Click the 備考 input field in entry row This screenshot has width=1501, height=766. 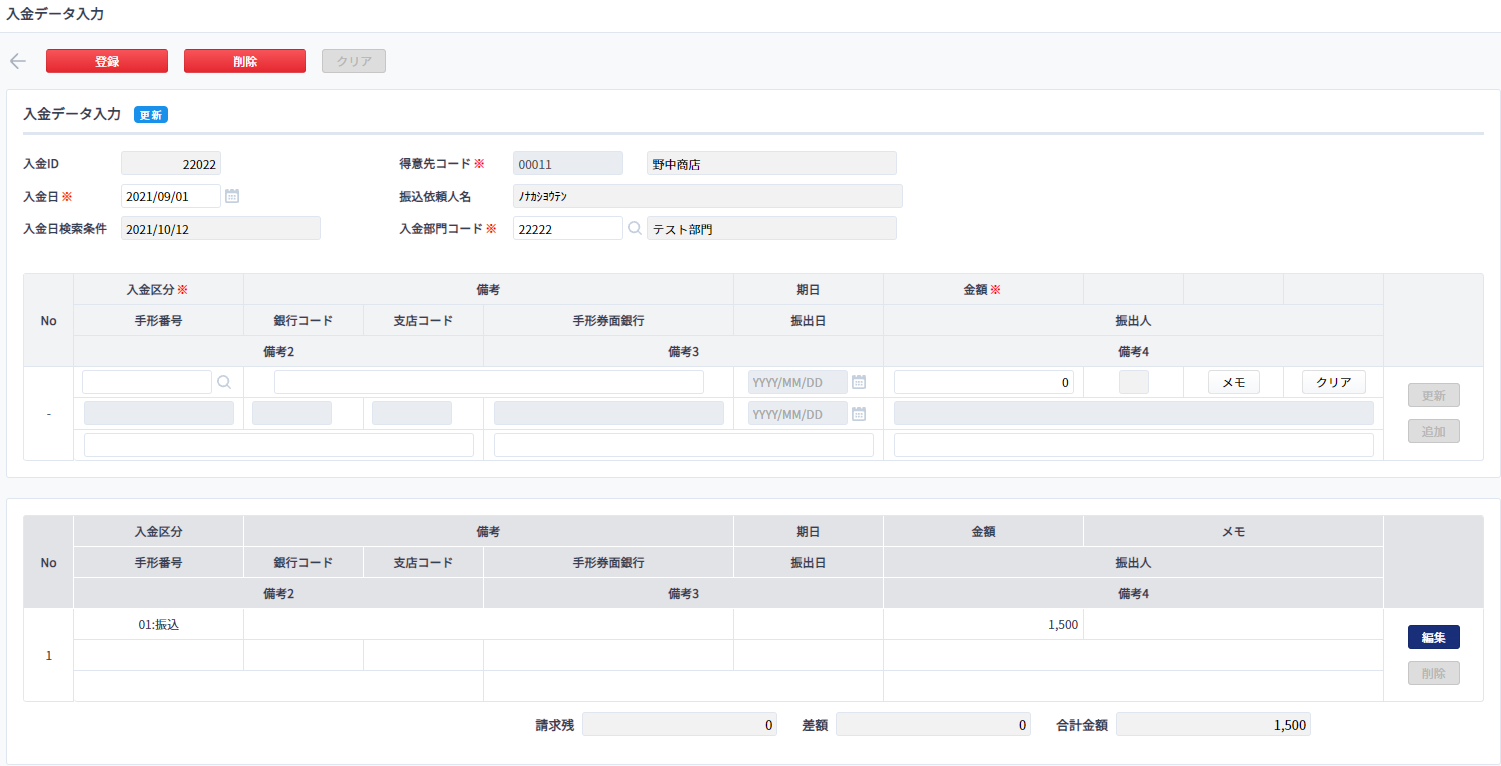pyautogui.click(x=489, y=382)
